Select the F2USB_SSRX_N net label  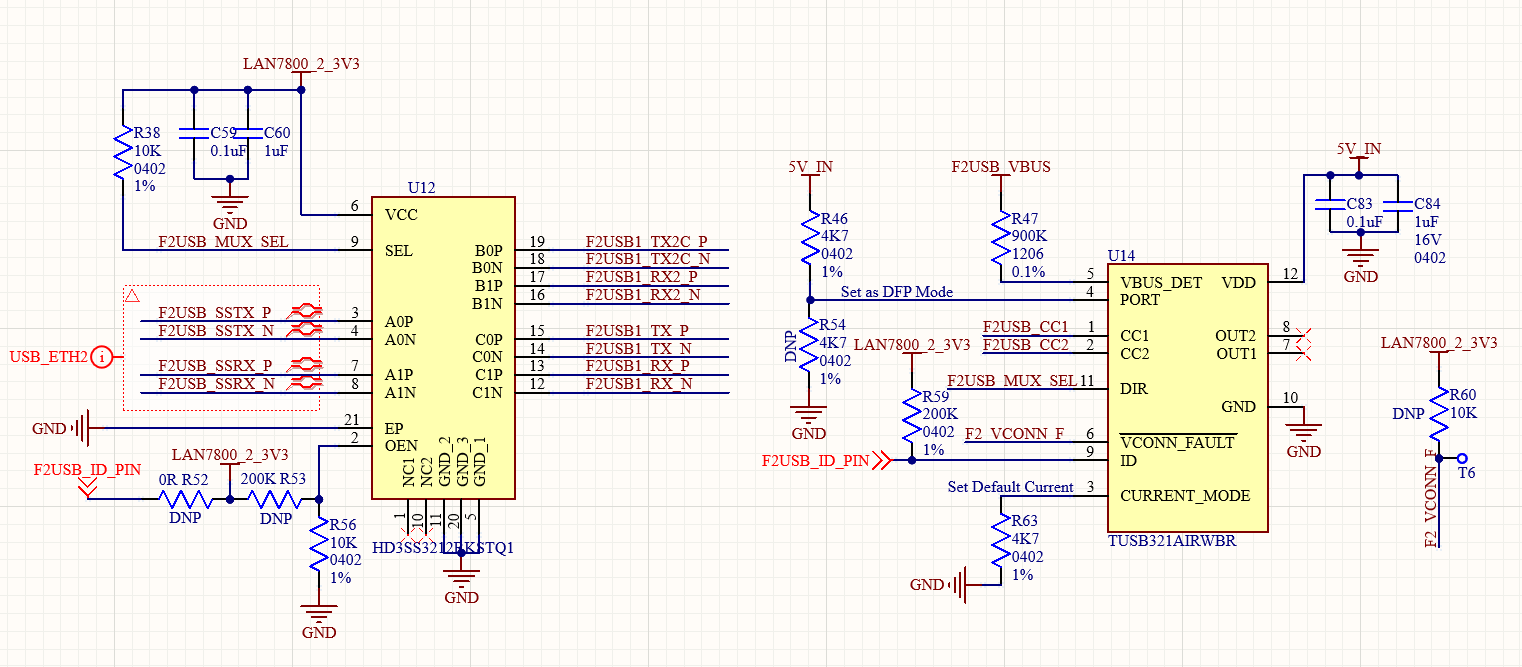click(x=215, y=383)
